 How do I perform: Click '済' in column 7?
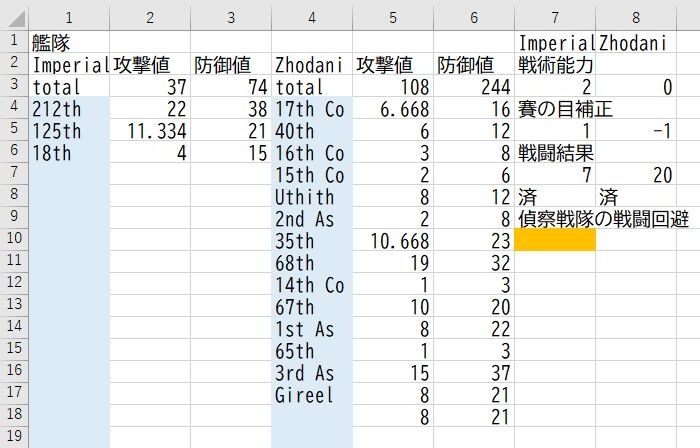555,195
